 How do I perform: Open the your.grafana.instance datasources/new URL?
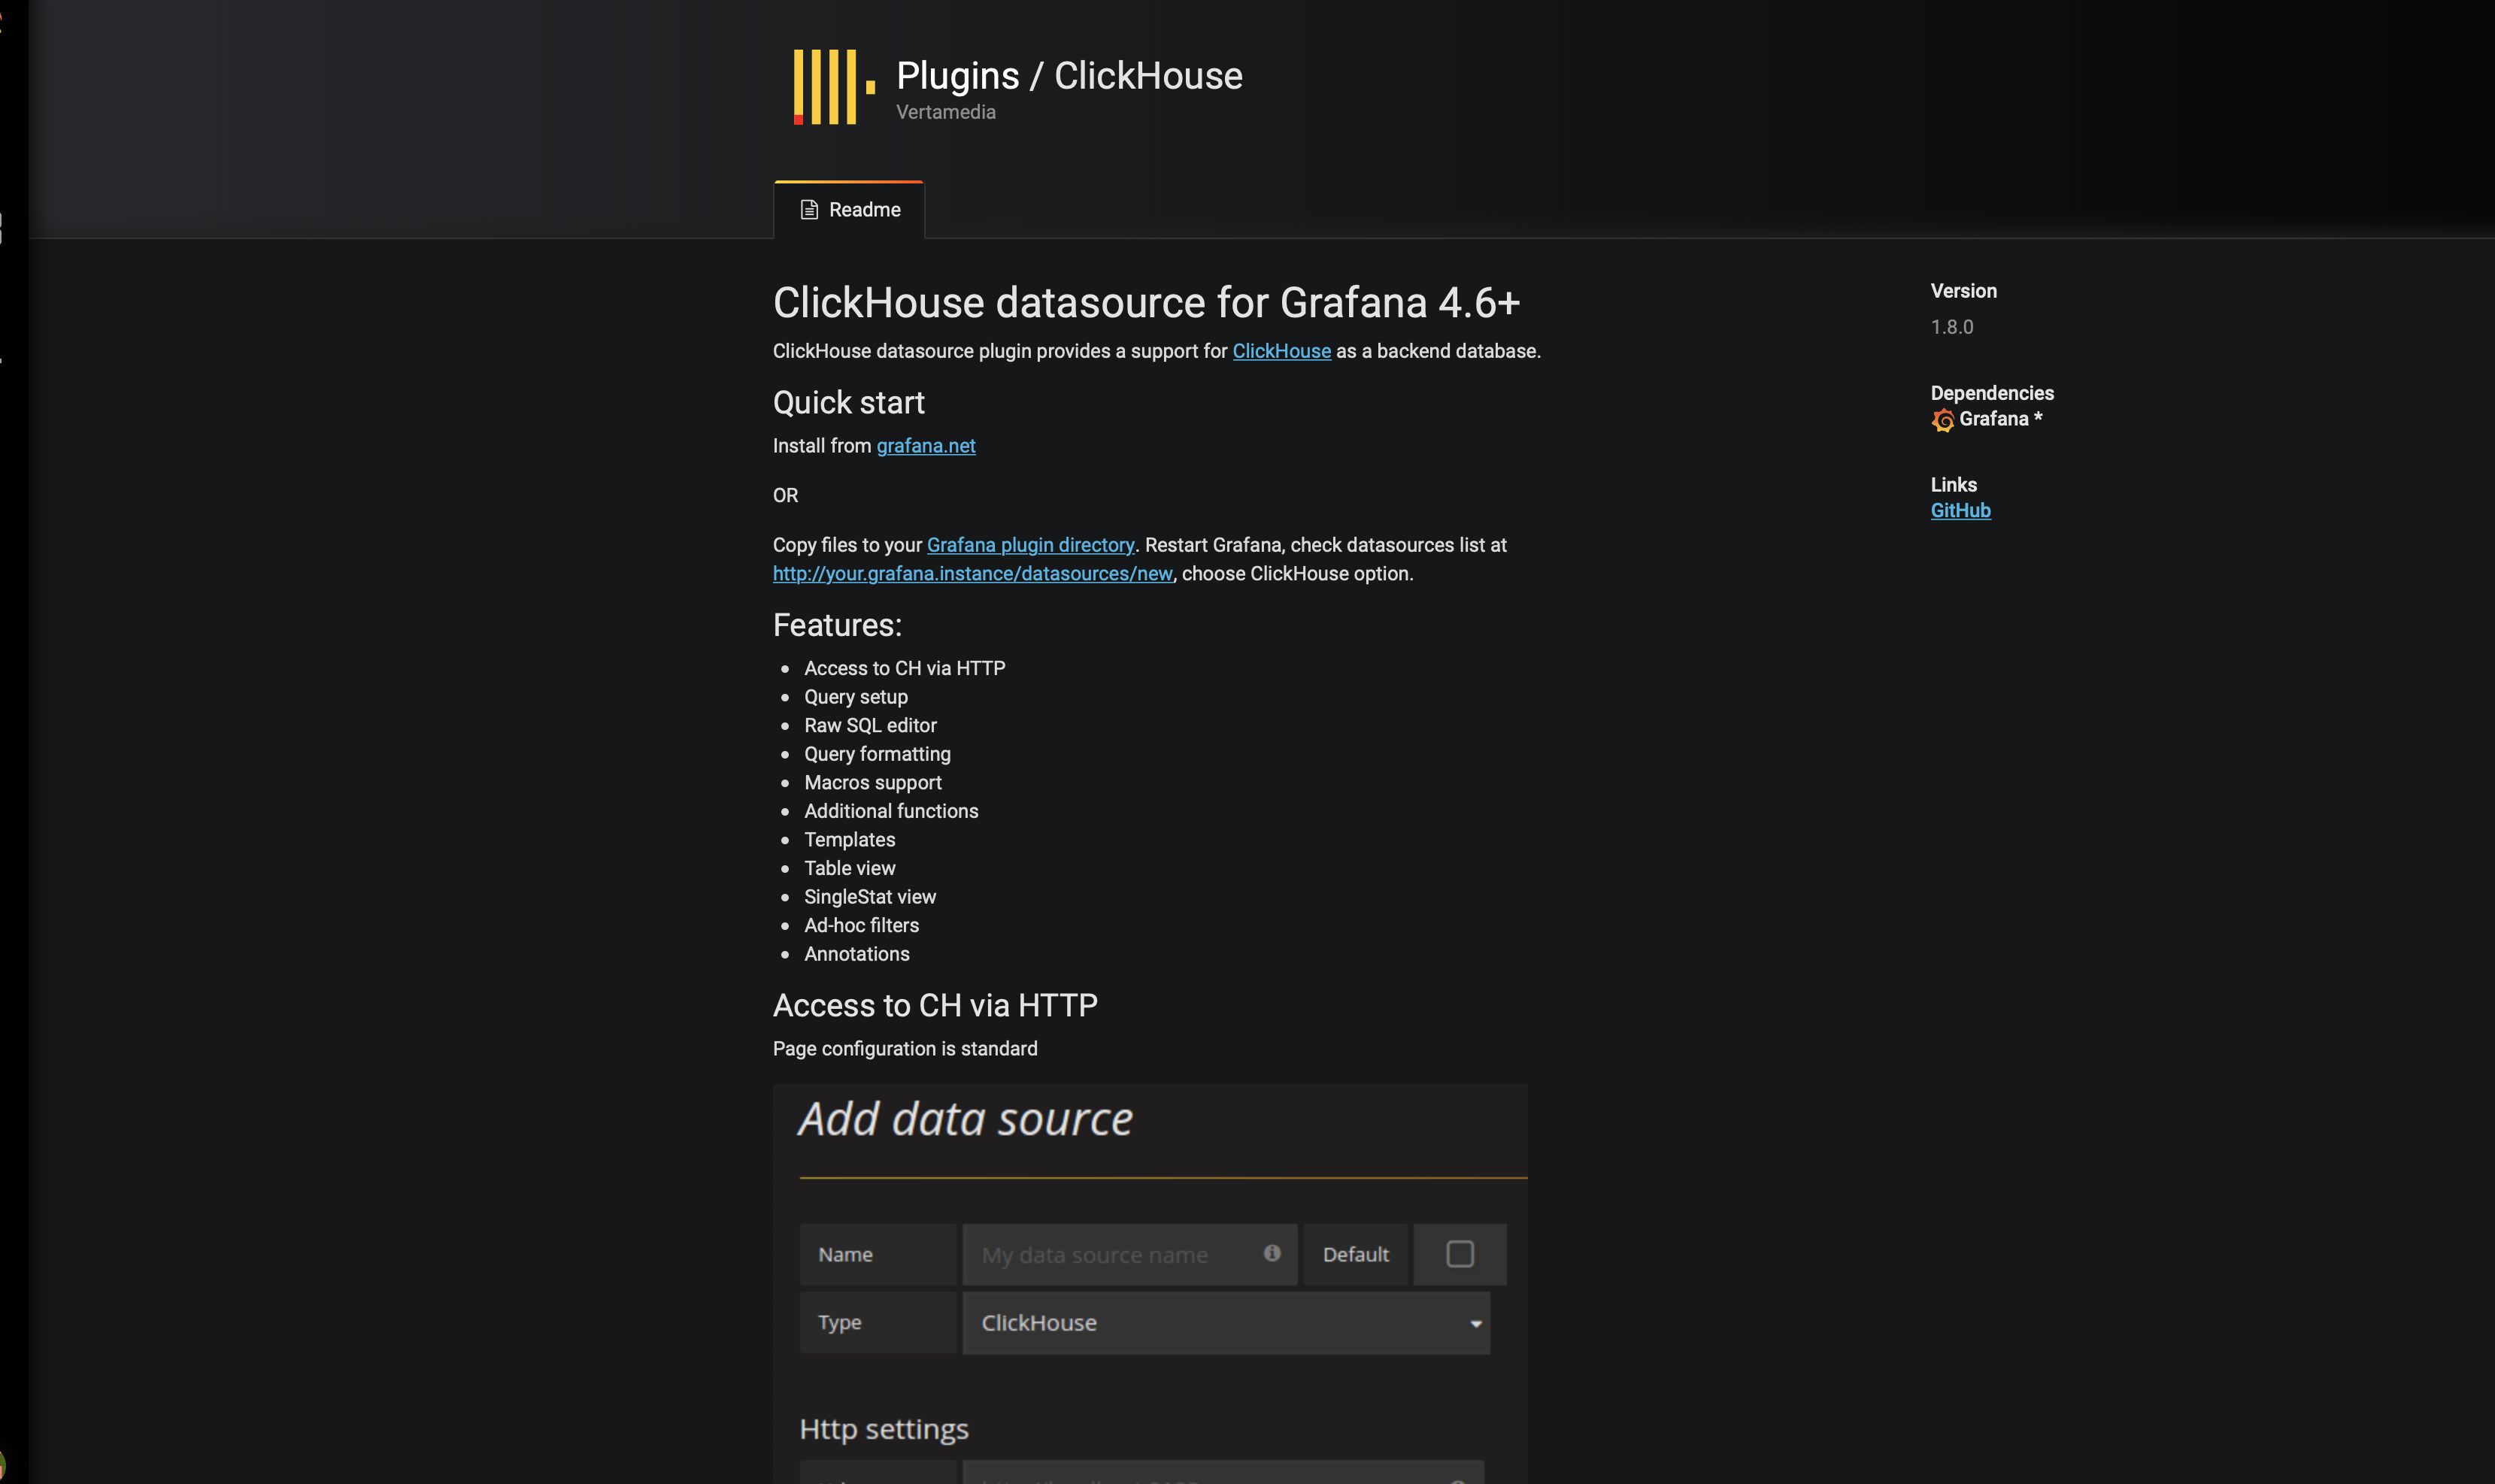pos(972,574)
